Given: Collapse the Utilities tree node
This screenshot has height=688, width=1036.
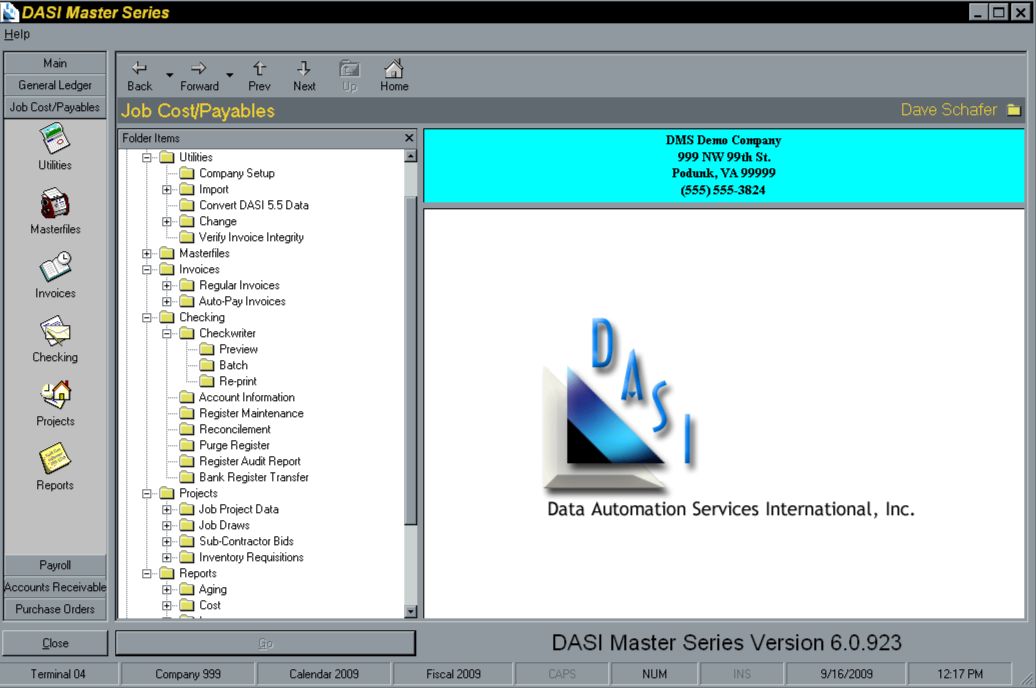Looking at the screenshot, I should click(147, 157).
